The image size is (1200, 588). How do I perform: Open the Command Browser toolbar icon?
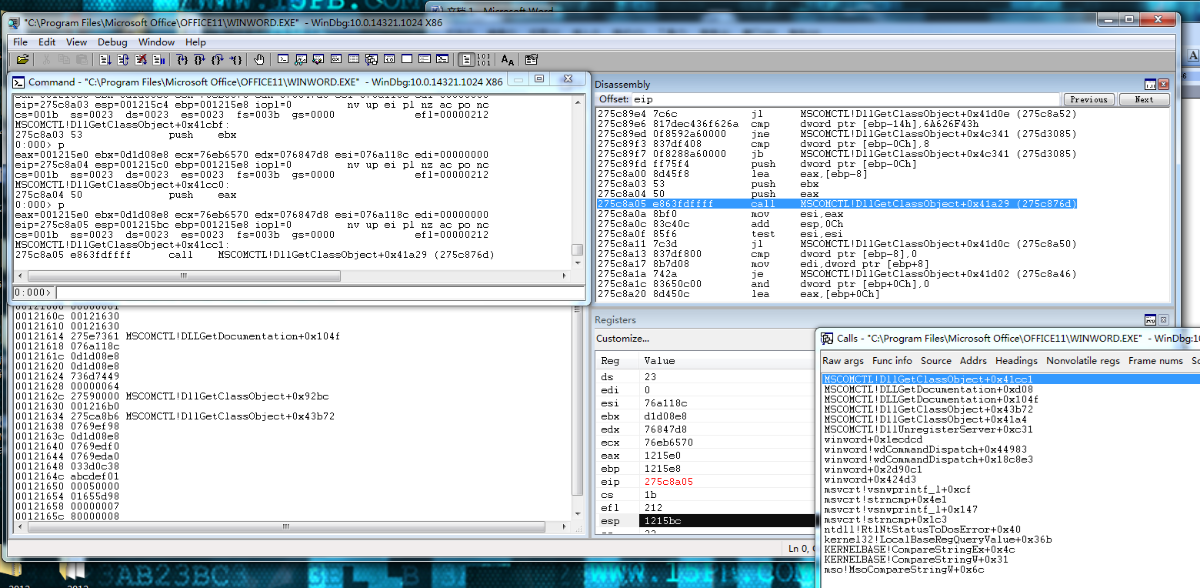(442, 60)
